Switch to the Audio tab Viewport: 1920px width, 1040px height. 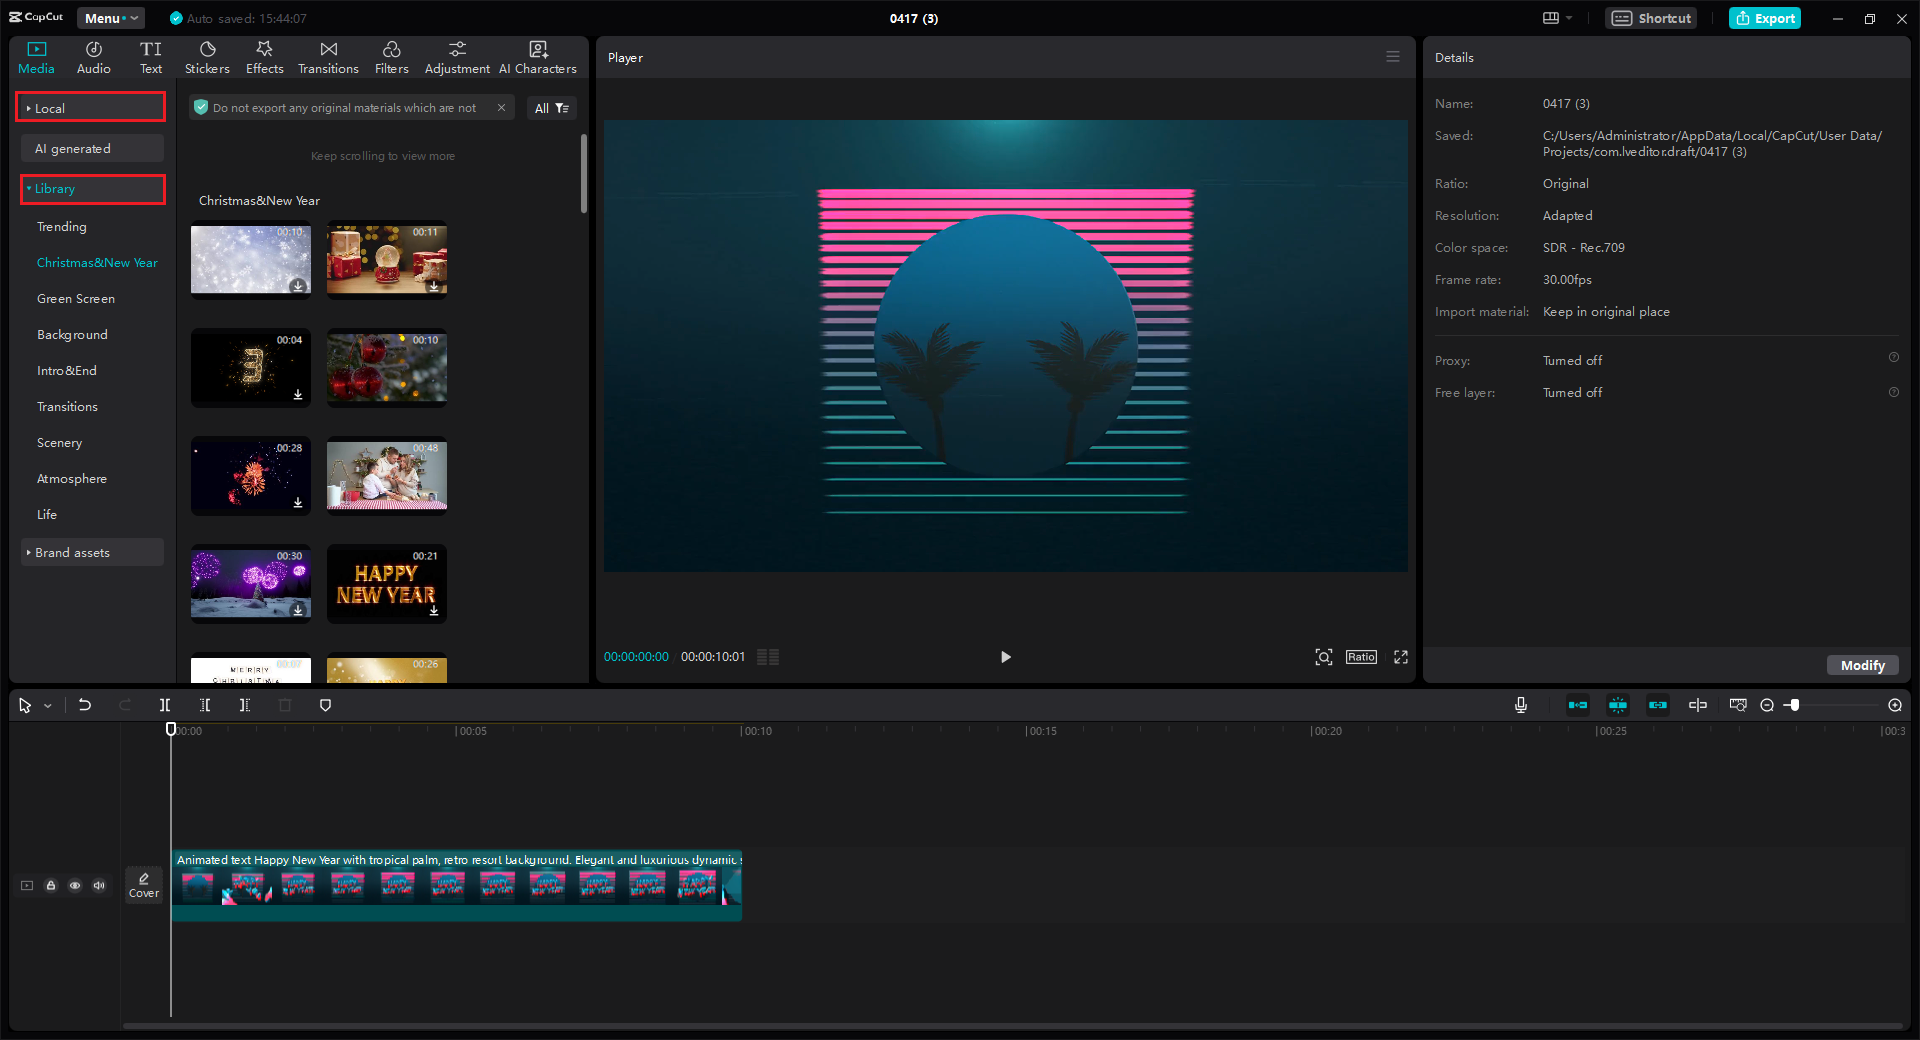point(93,56)
